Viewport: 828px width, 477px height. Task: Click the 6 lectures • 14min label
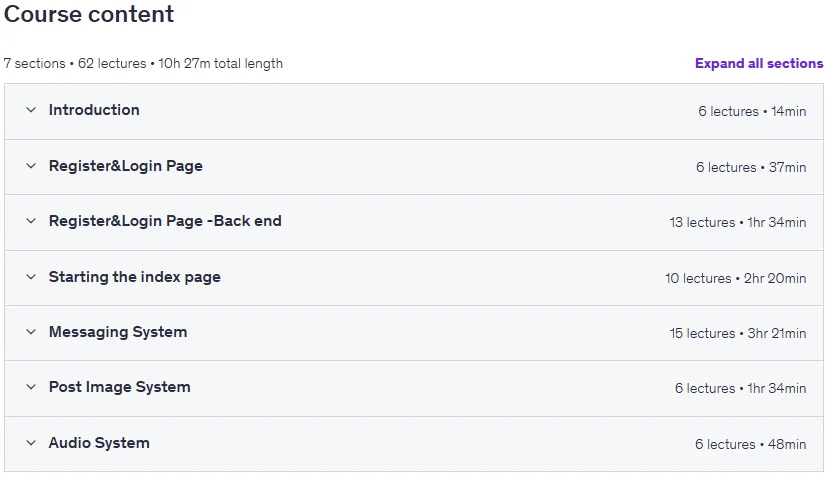(x=752, y=111)
